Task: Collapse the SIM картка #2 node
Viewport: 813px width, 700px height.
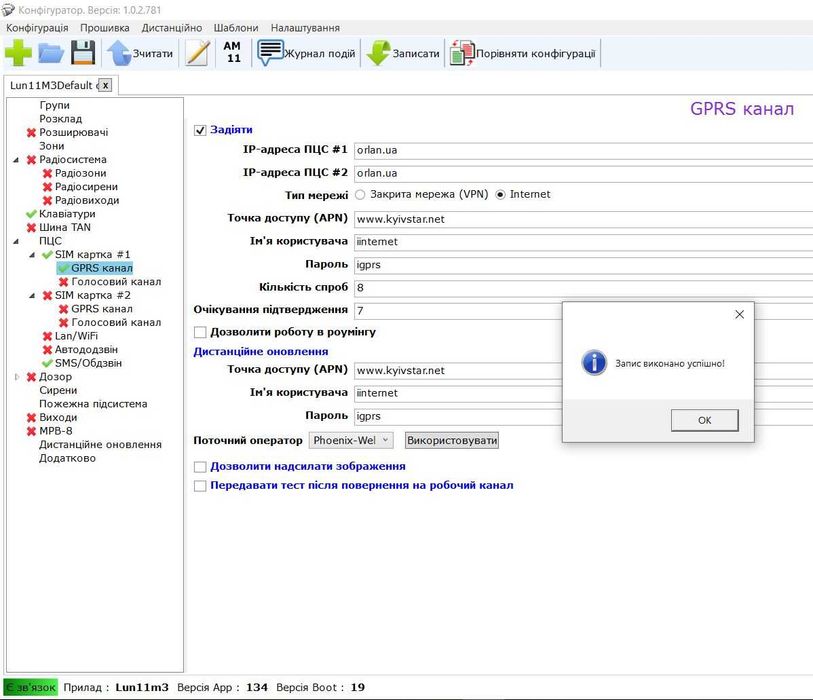Action: (x=32, y=296)
